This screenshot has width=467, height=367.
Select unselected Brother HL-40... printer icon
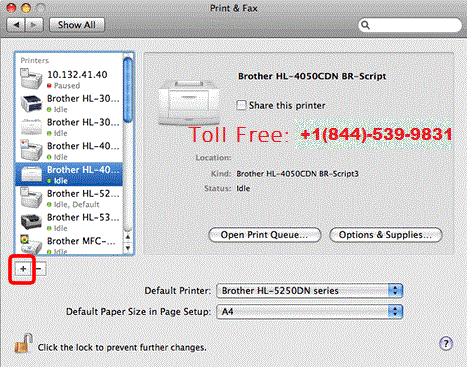coord(31,150)
